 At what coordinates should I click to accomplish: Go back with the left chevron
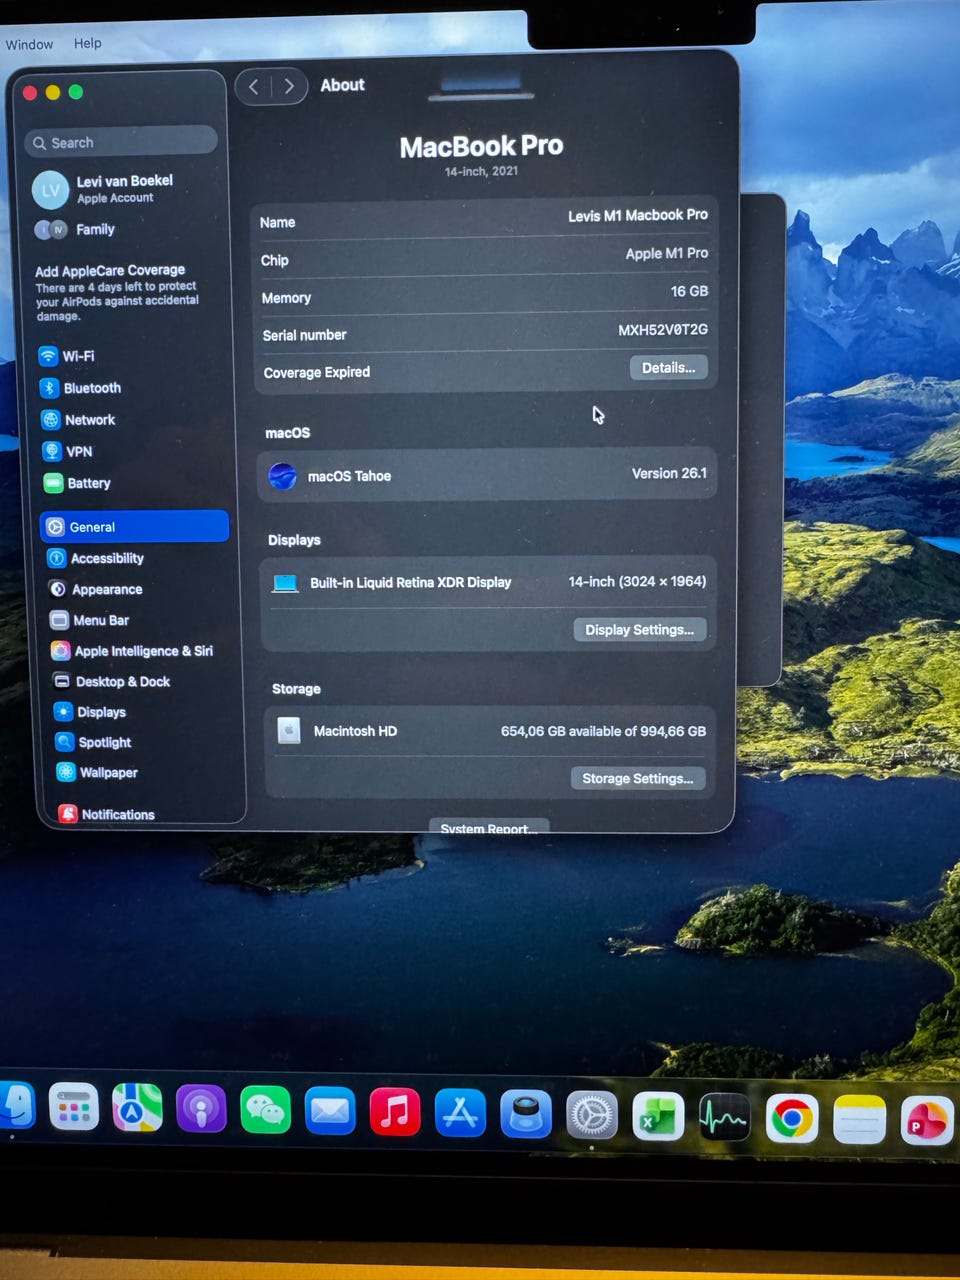click(x=254, y=86)
